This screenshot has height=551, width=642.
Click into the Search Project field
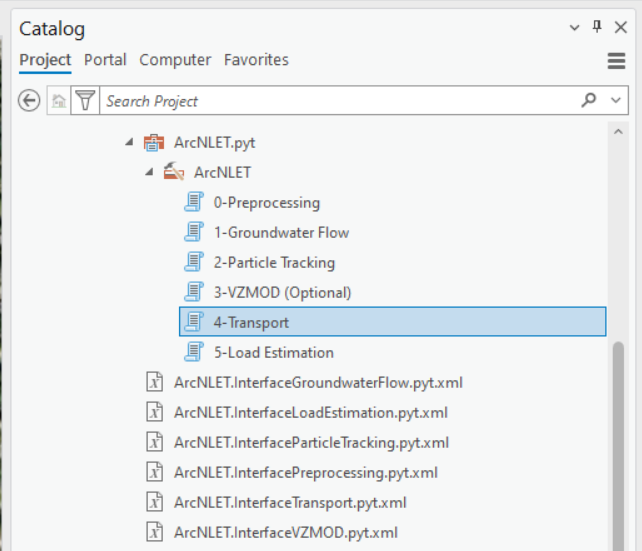(340, 101)
